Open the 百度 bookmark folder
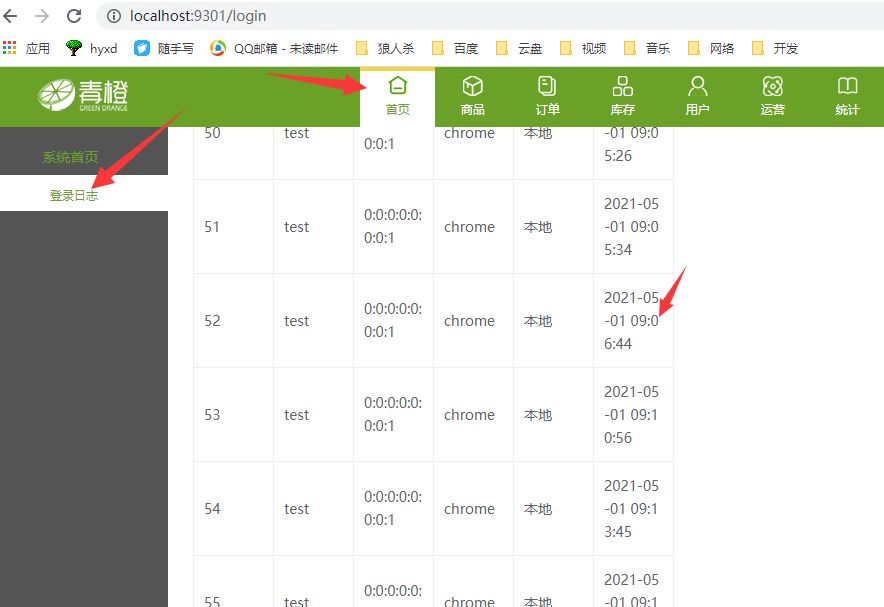 click(455, 48)
